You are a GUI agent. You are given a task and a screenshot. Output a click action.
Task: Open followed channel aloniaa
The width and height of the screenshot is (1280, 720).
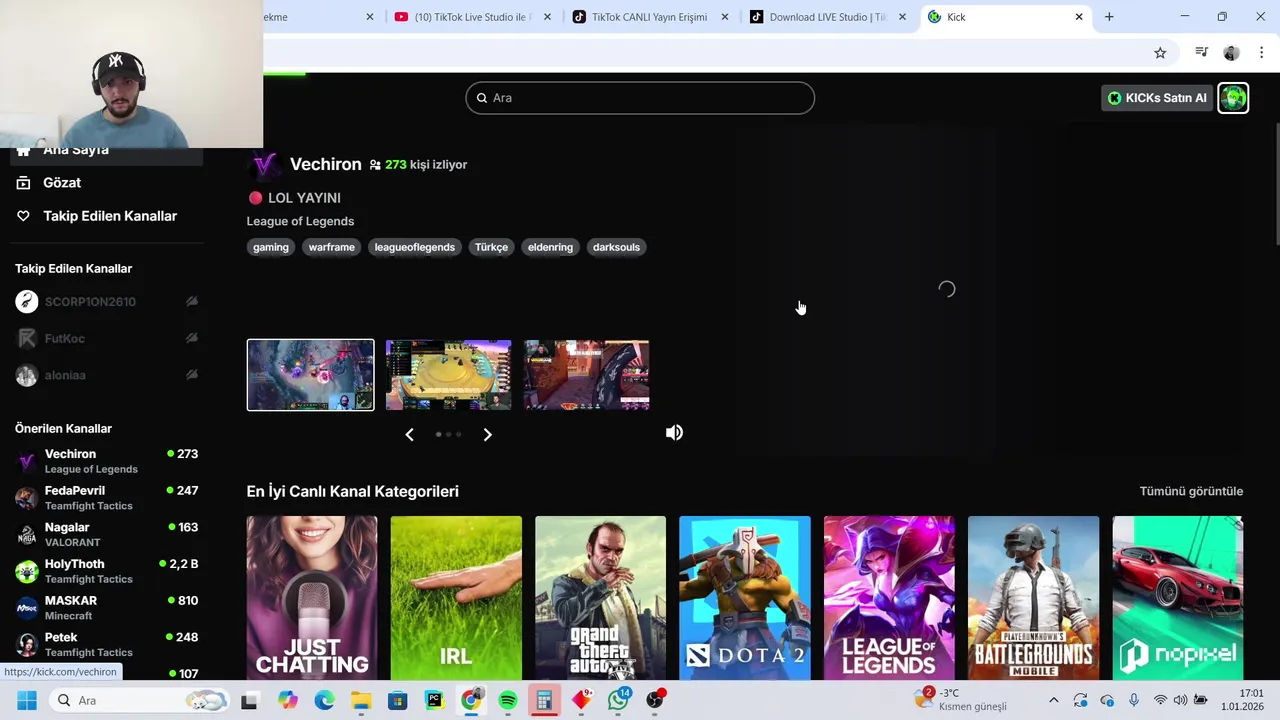click(x=65, y=376)
